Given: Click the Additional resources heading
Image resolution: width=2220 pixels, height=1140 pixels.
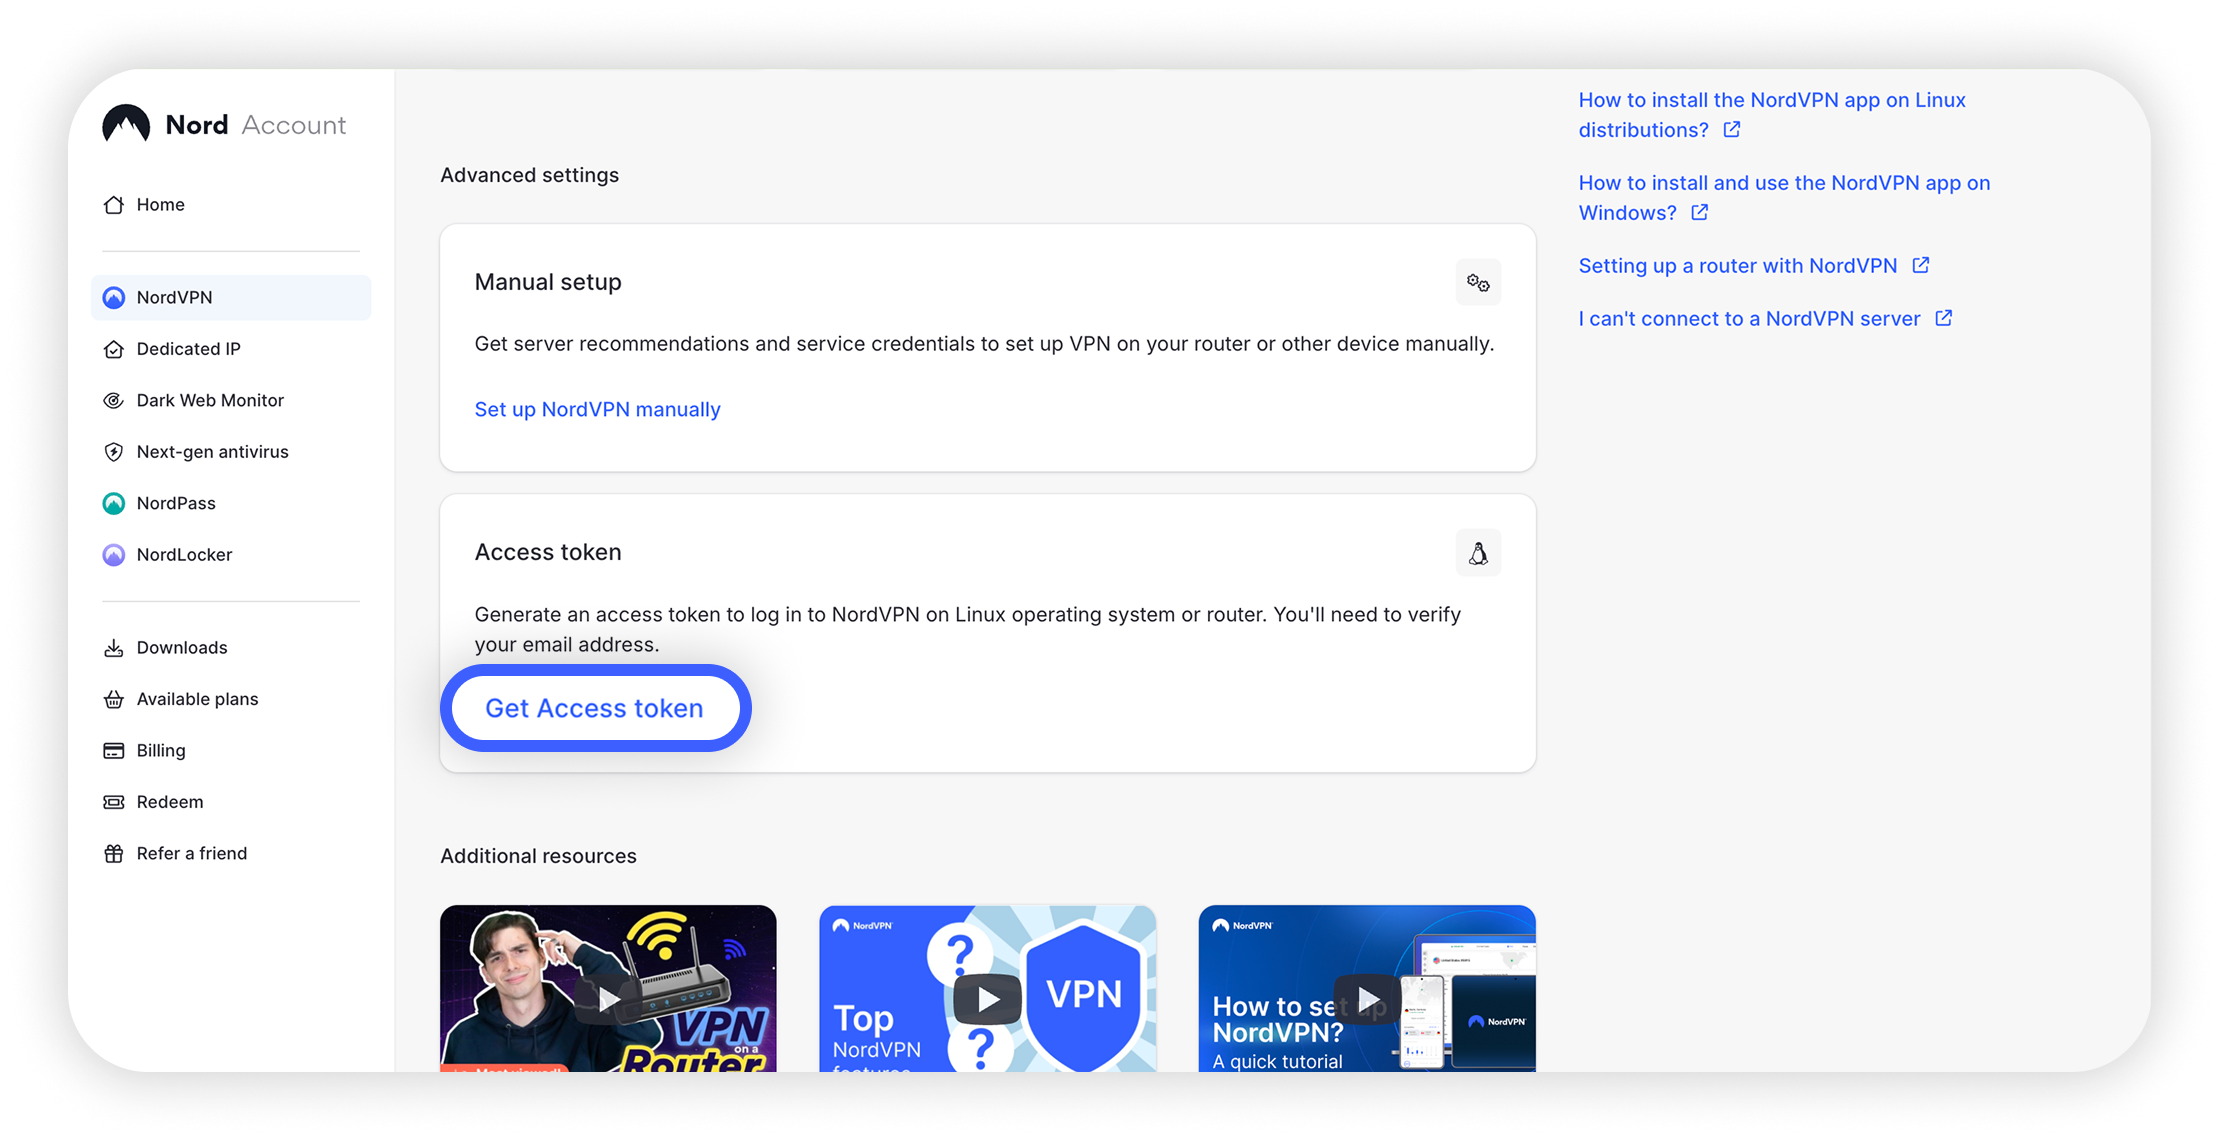Looking at the screenshot, I should pyautogui.click(x=538, y=856).
